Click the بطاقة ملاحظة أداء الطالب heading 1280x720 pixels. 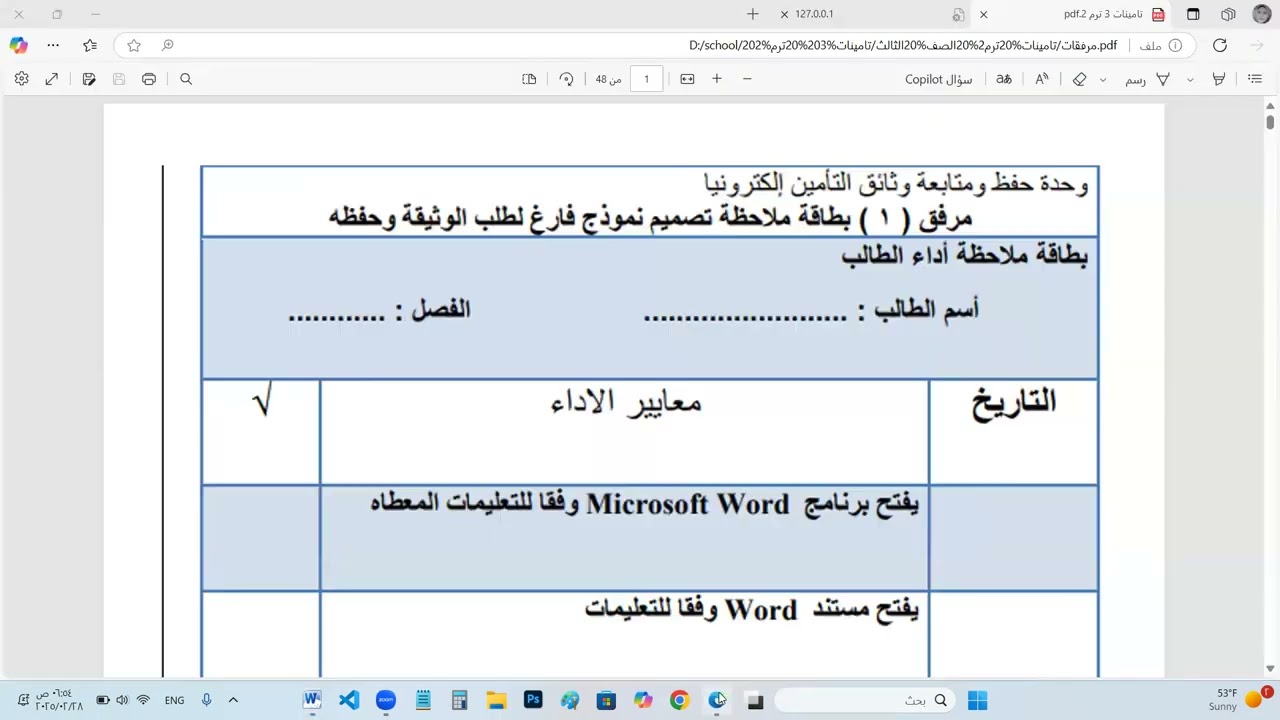point(964,255)
